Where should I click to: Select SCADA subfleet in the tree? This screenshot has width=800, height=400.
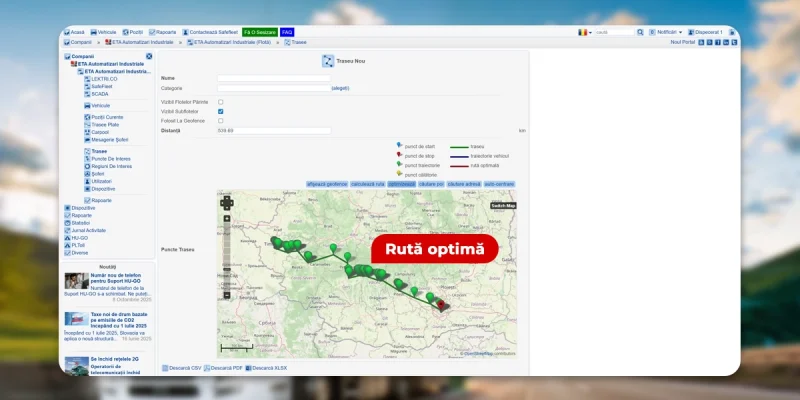(x=96, y=94)
